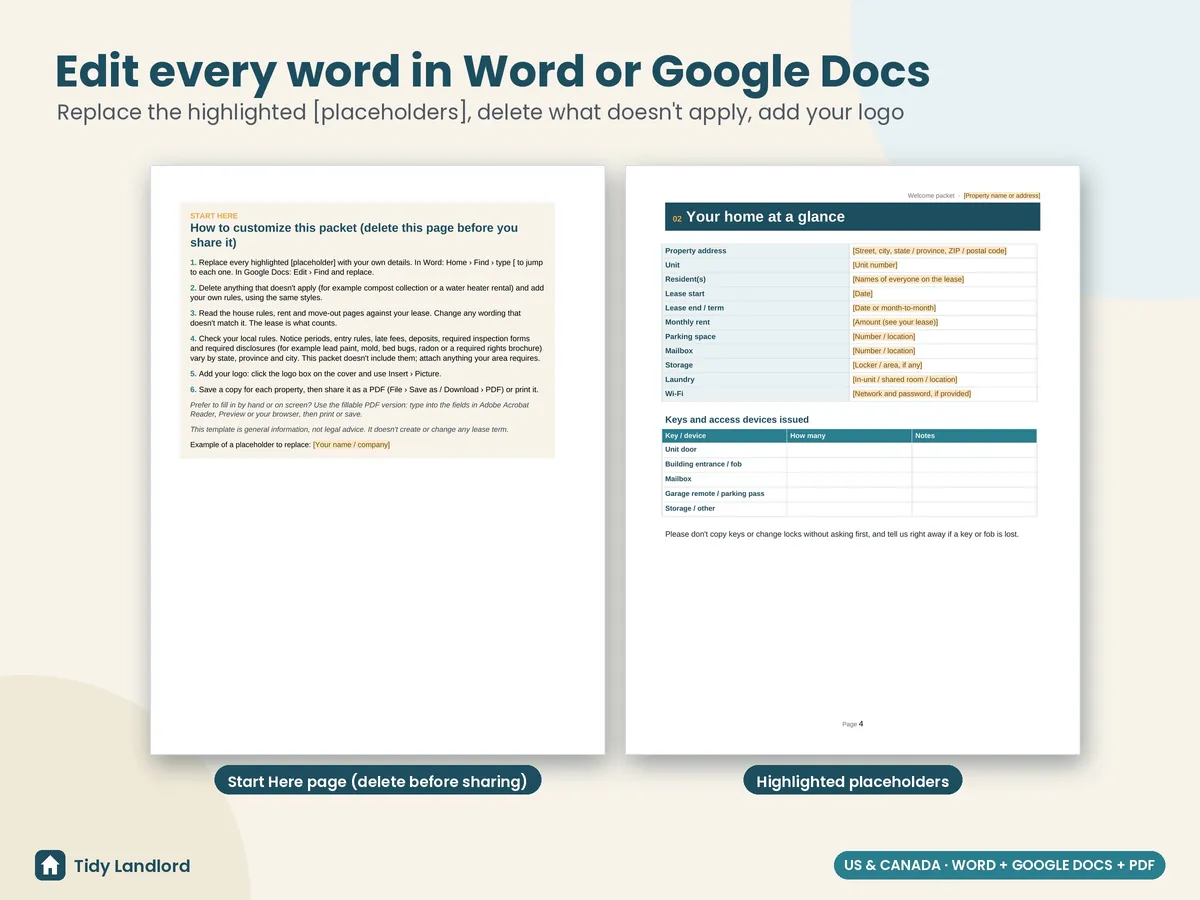
Task: Click the "[Names of everyone on the lease]" placeholder
Action: tap(908, 279)
